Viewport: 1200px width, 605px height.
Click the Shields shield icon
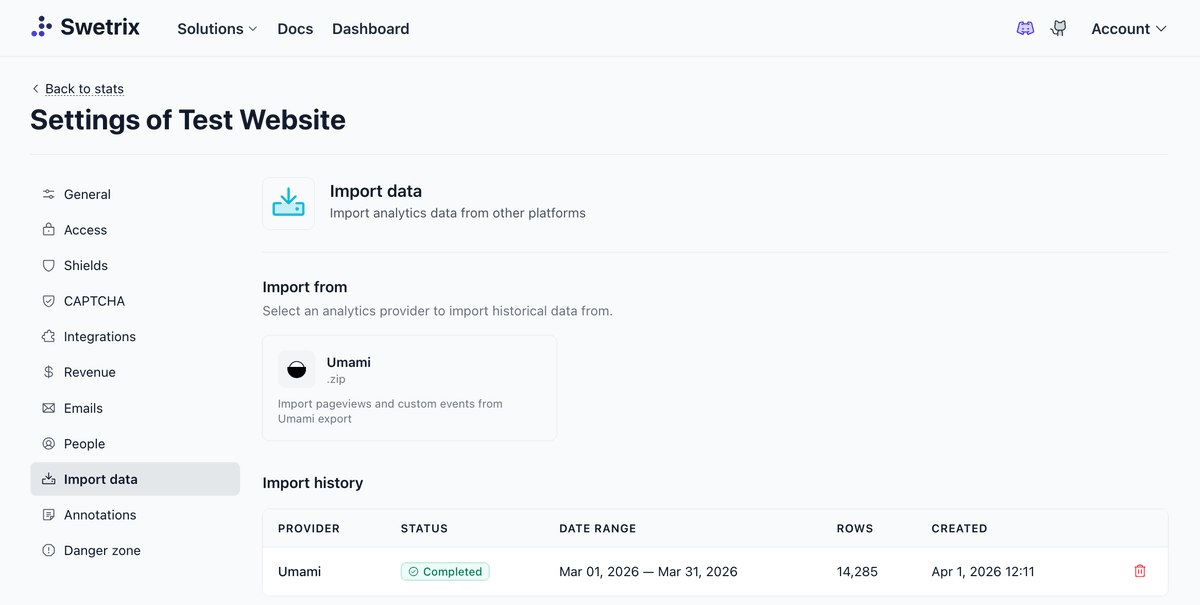(x=48, y=265)
